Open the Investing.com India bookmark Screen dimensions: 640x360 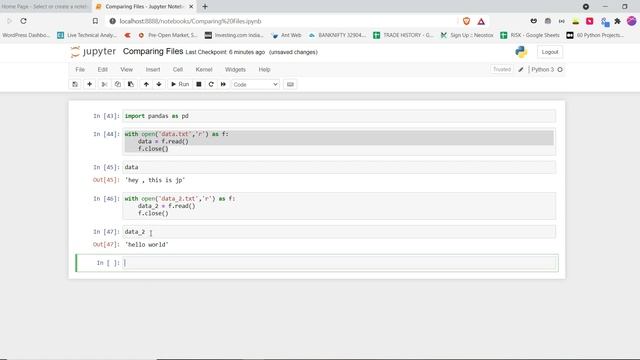coord(234,36)
